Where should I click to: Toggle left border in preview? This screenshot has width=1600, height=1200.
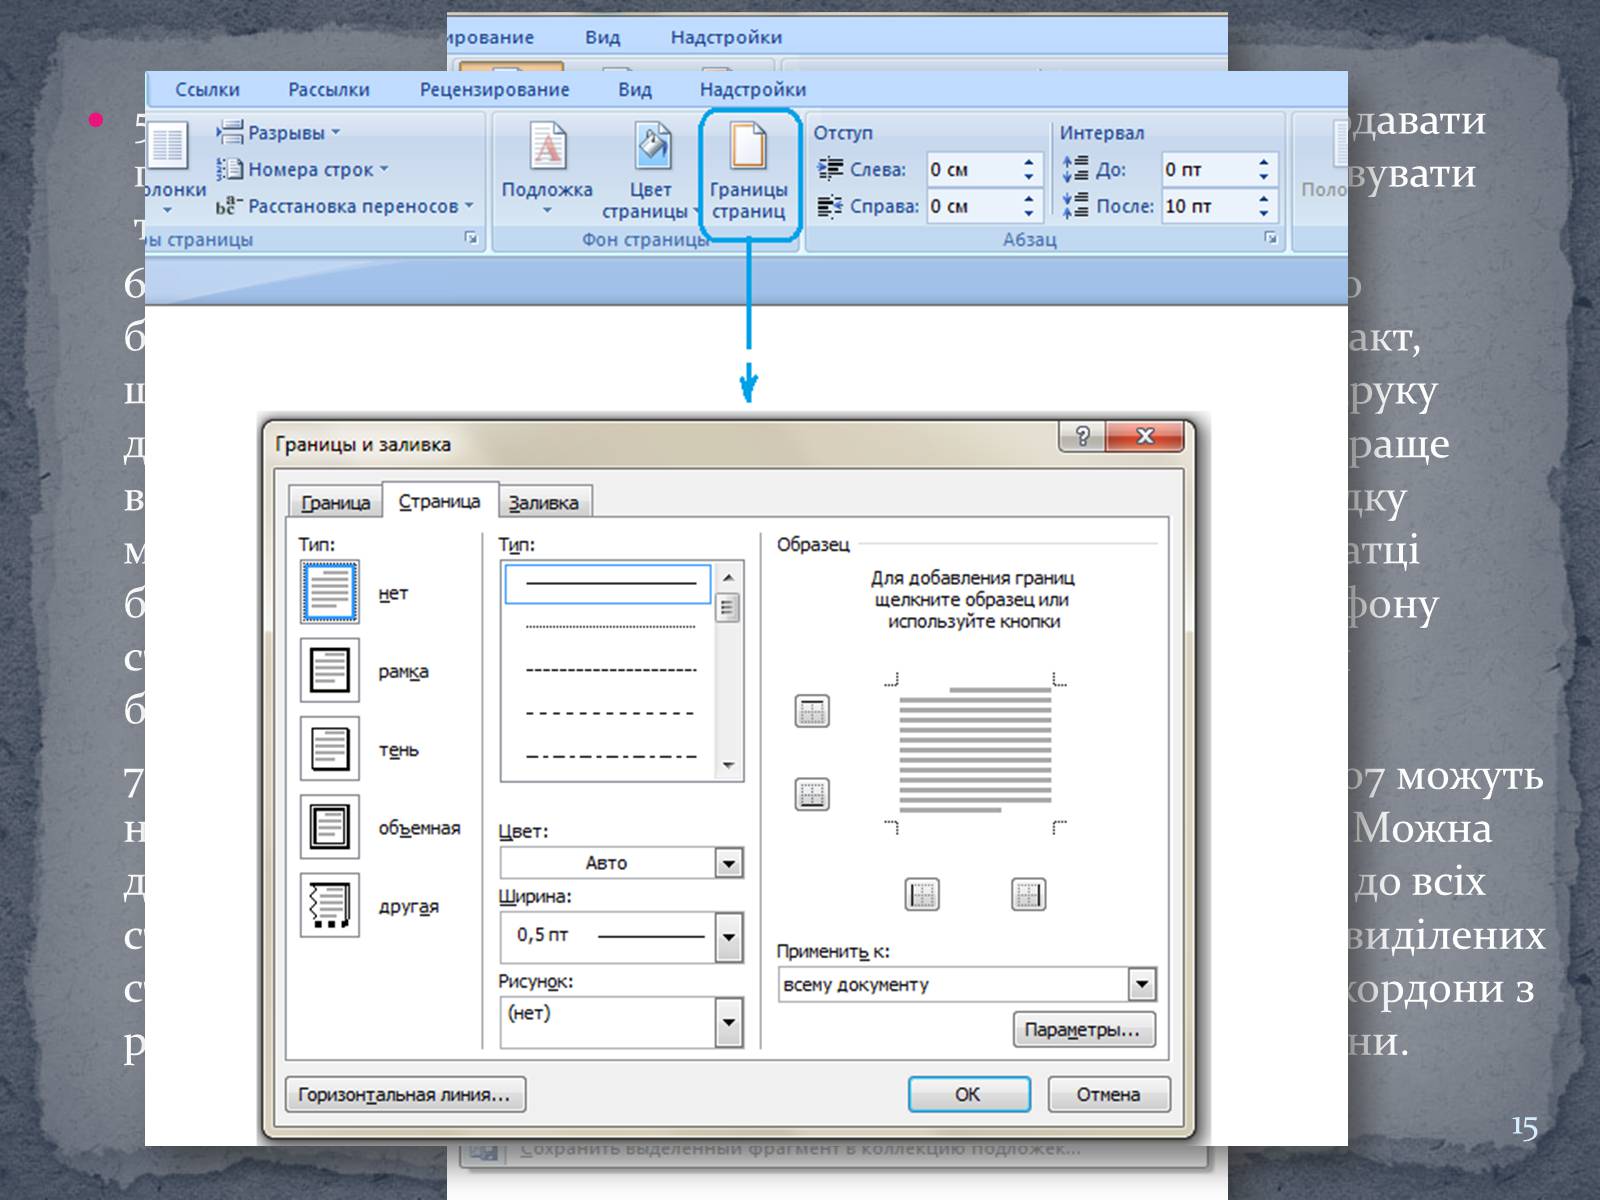pos(922,894)
